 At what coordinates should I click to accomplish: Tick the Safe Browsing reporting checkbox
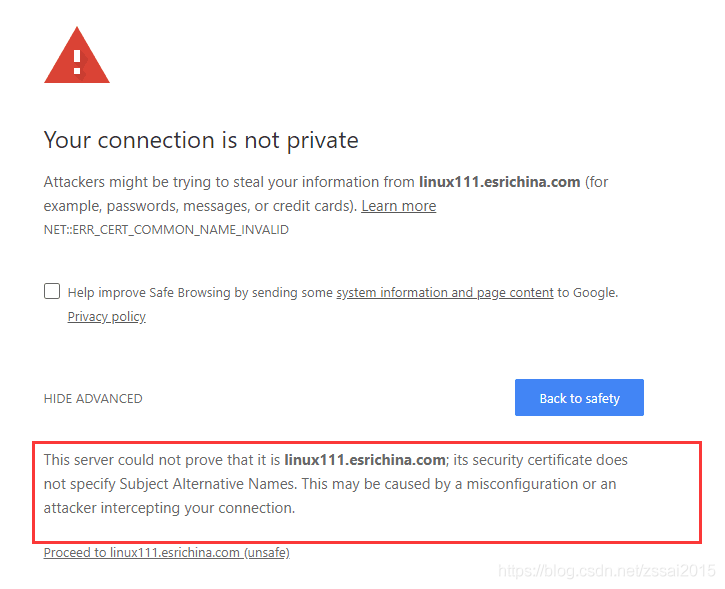(x=52, y=291)
